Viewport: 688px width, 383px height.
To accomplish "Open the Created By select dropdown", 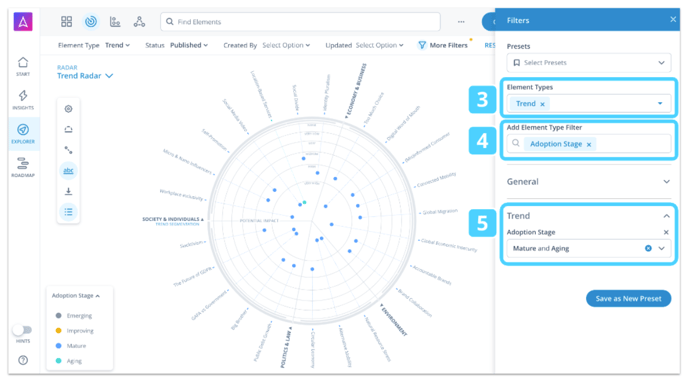I will point(286,45).
